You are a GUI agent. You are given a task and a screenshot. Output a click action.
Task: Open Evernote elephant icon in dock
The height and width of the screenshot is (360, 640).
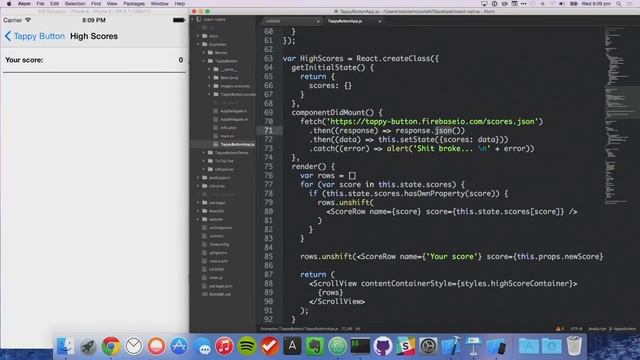(315, 347)
